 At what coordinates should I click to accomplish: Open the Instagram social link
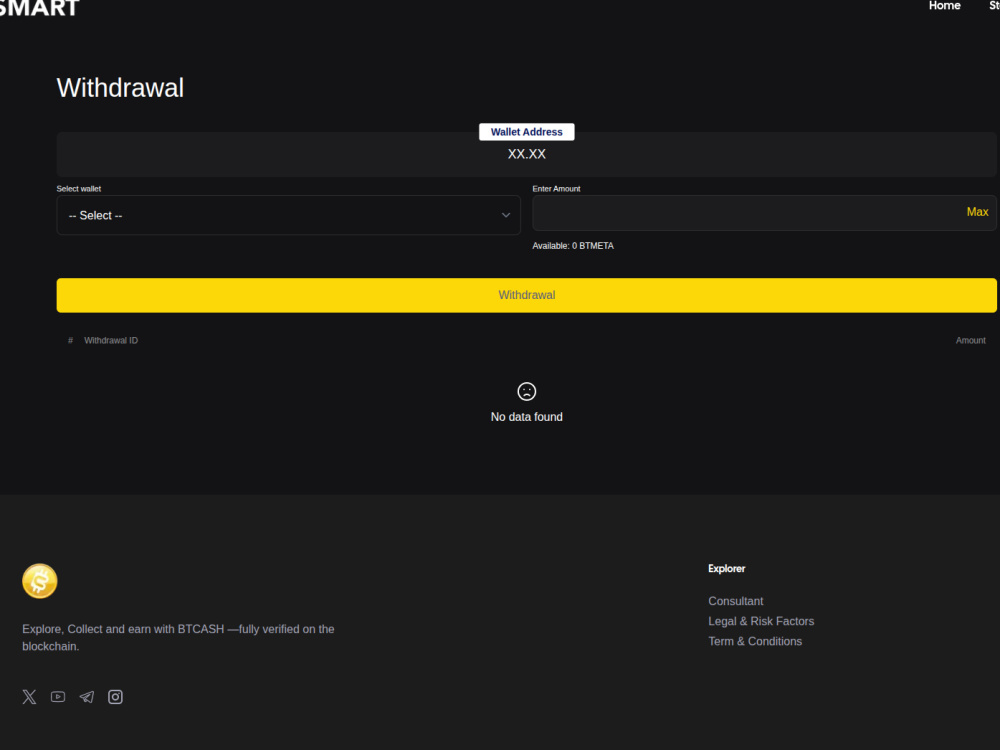click(x=115, y=696)
